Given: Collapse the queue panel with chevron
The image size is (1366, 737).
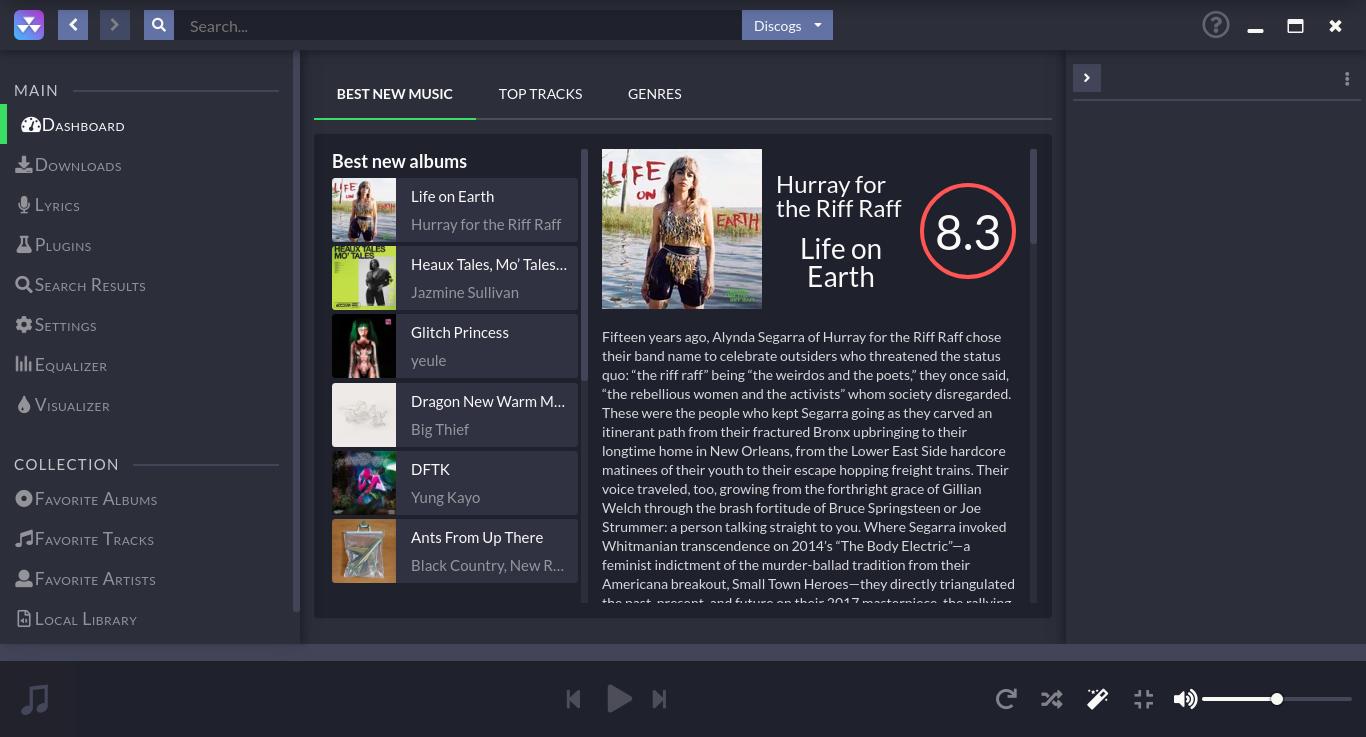Looking at the screenshot, I should (1087, 78).
